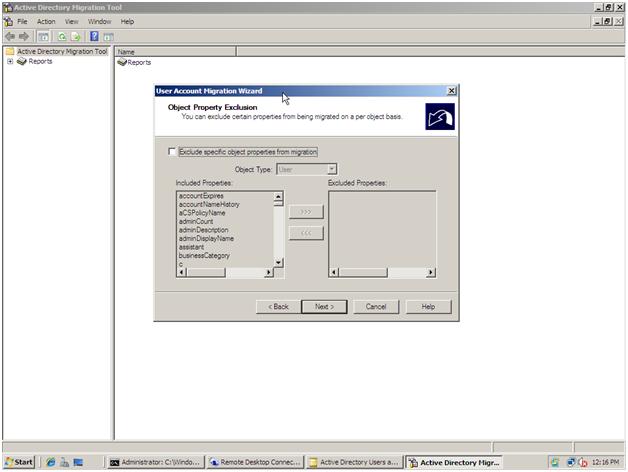The height and width of the screenshot is (472, 628).
Task: Cancel the migration wizard
Action: (x=376, y=307)
